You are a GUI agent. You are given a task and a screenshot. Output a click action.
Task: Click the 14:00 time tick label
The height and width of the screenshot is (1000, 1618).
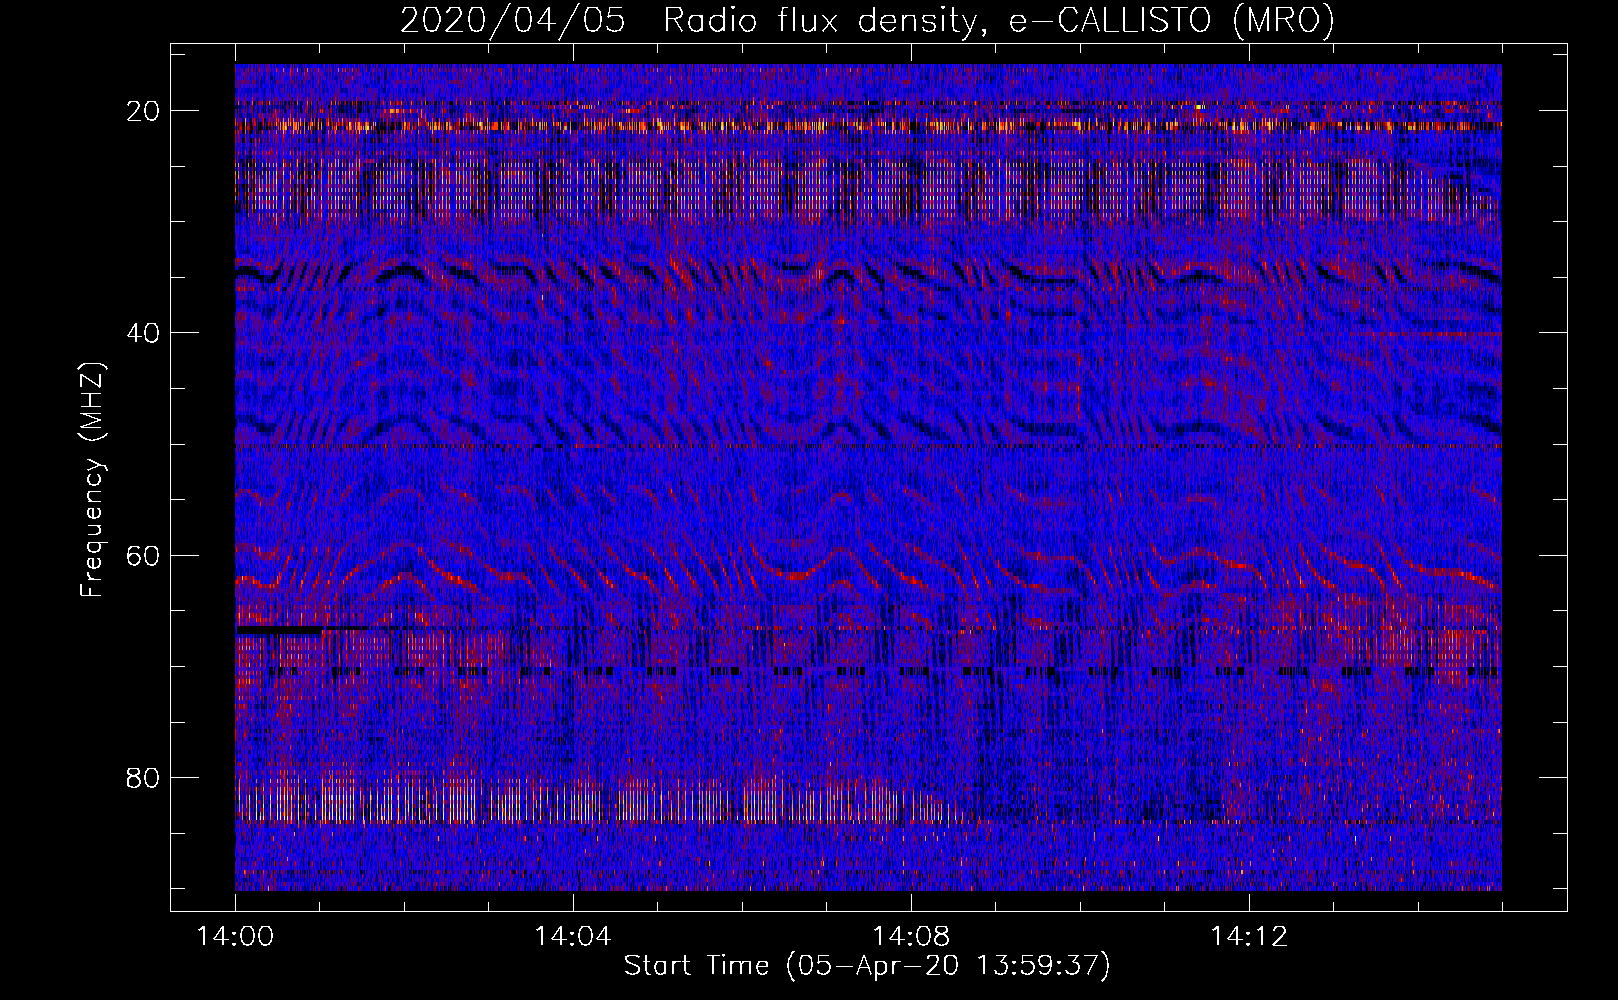[x=235, y=937]
